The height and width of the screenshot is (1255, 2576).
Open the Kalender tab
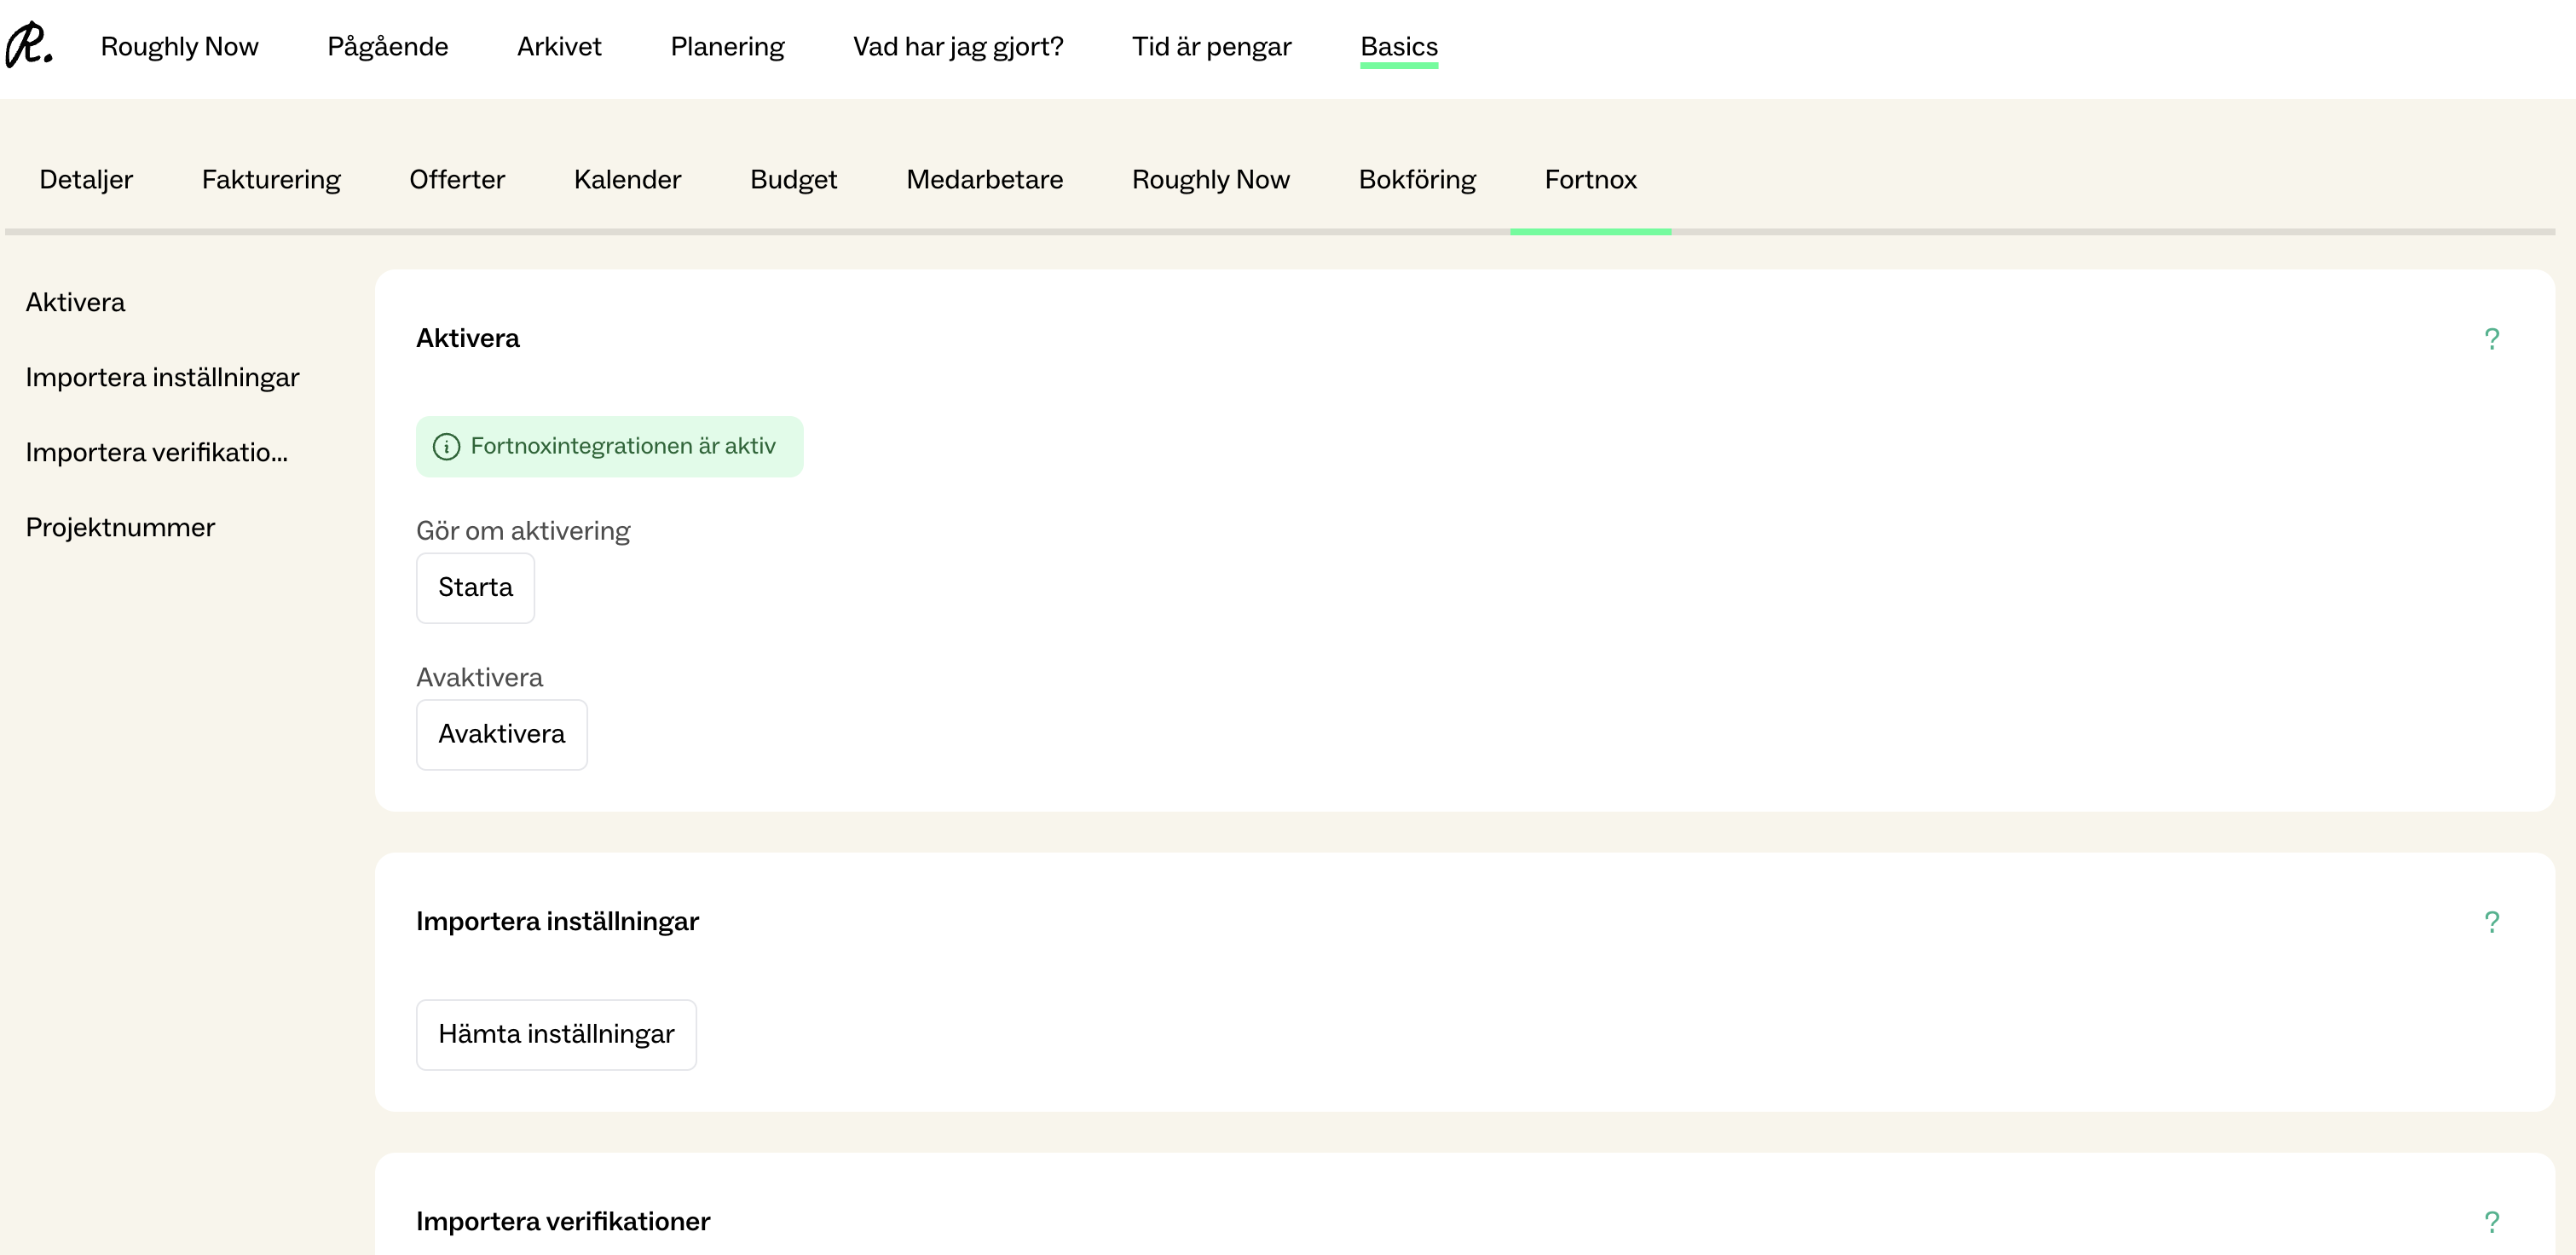[x=627, y=180]
